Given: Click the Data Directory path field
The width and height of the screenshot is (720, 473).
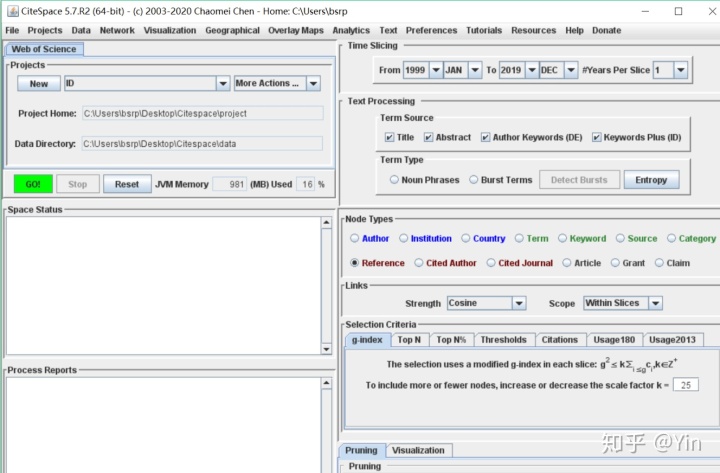Looking at the screenshot, I should (202, 144).
